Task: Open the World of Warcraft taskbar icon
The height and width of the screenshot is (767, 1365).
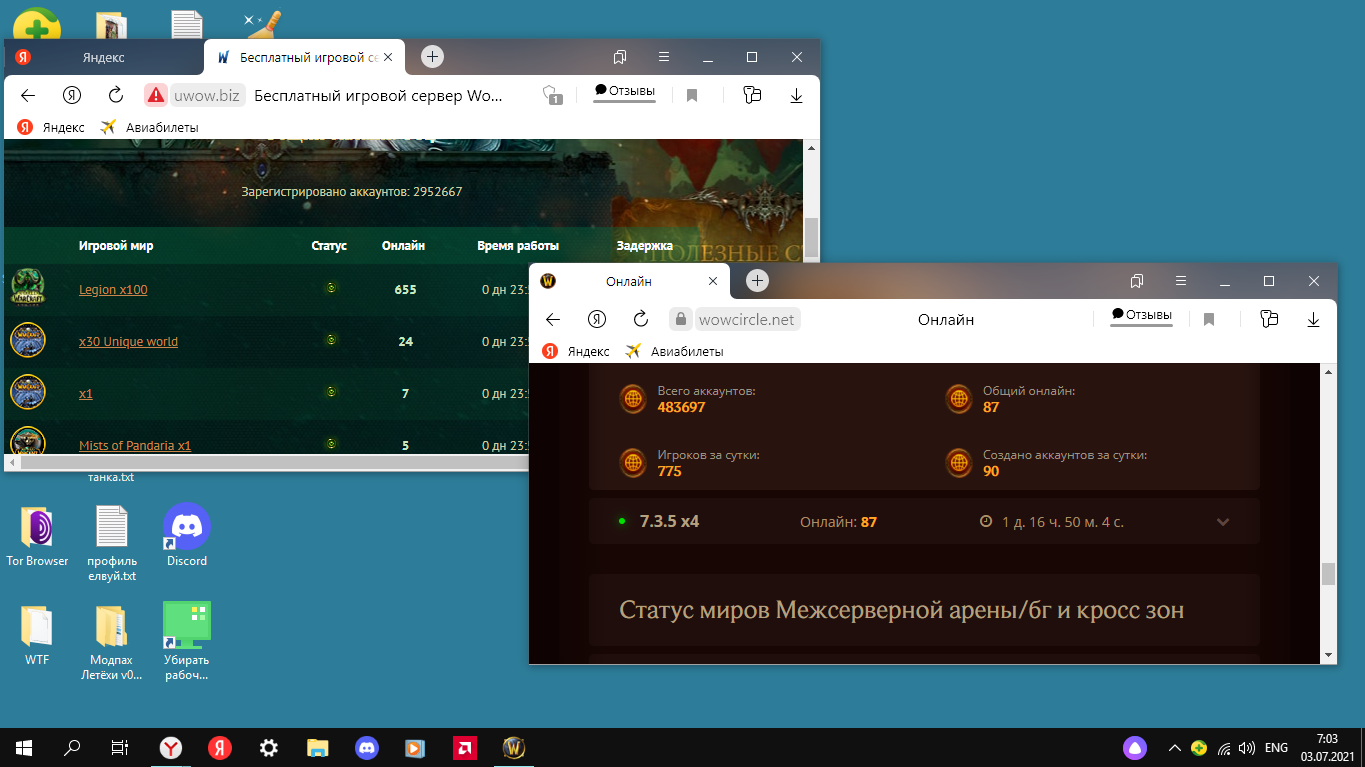Action: click(x=513, y=747)
